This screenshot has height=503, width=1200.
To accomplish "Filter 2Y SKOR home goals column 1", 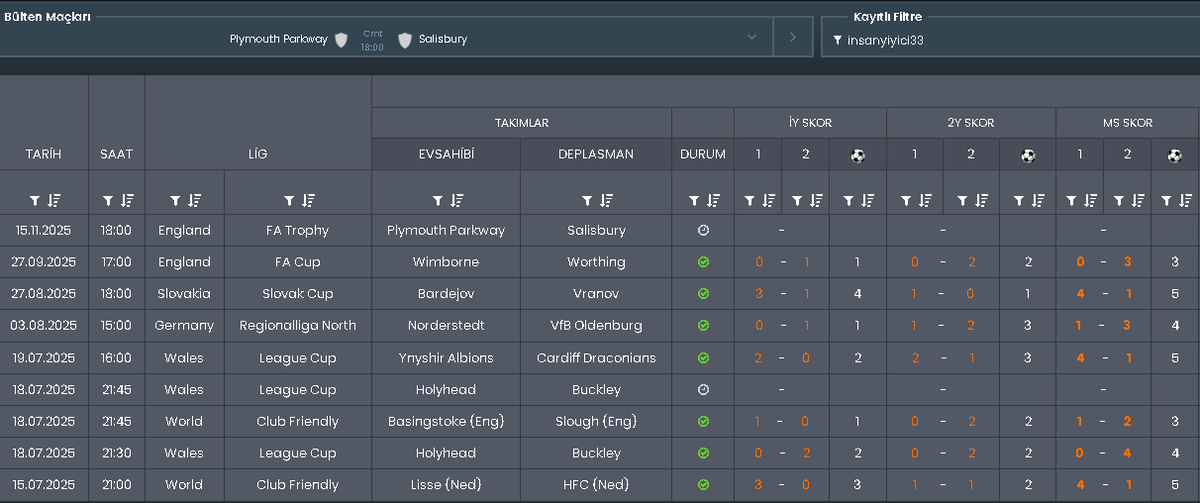I will tap(906, 200).
